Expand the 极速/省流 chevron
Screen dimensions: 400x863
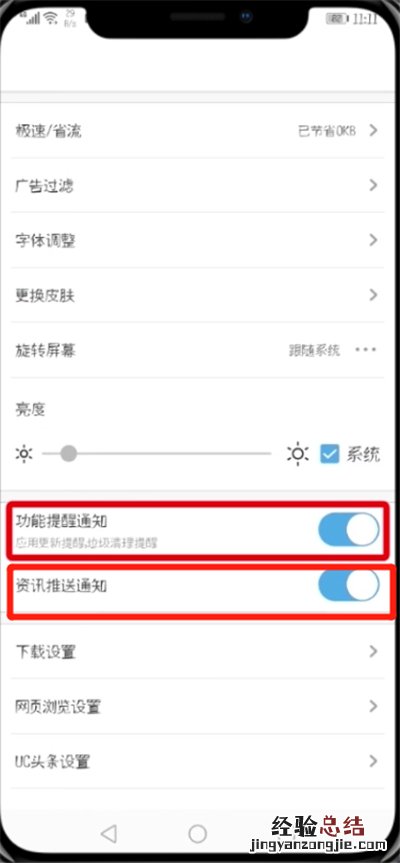click(374, 130)
